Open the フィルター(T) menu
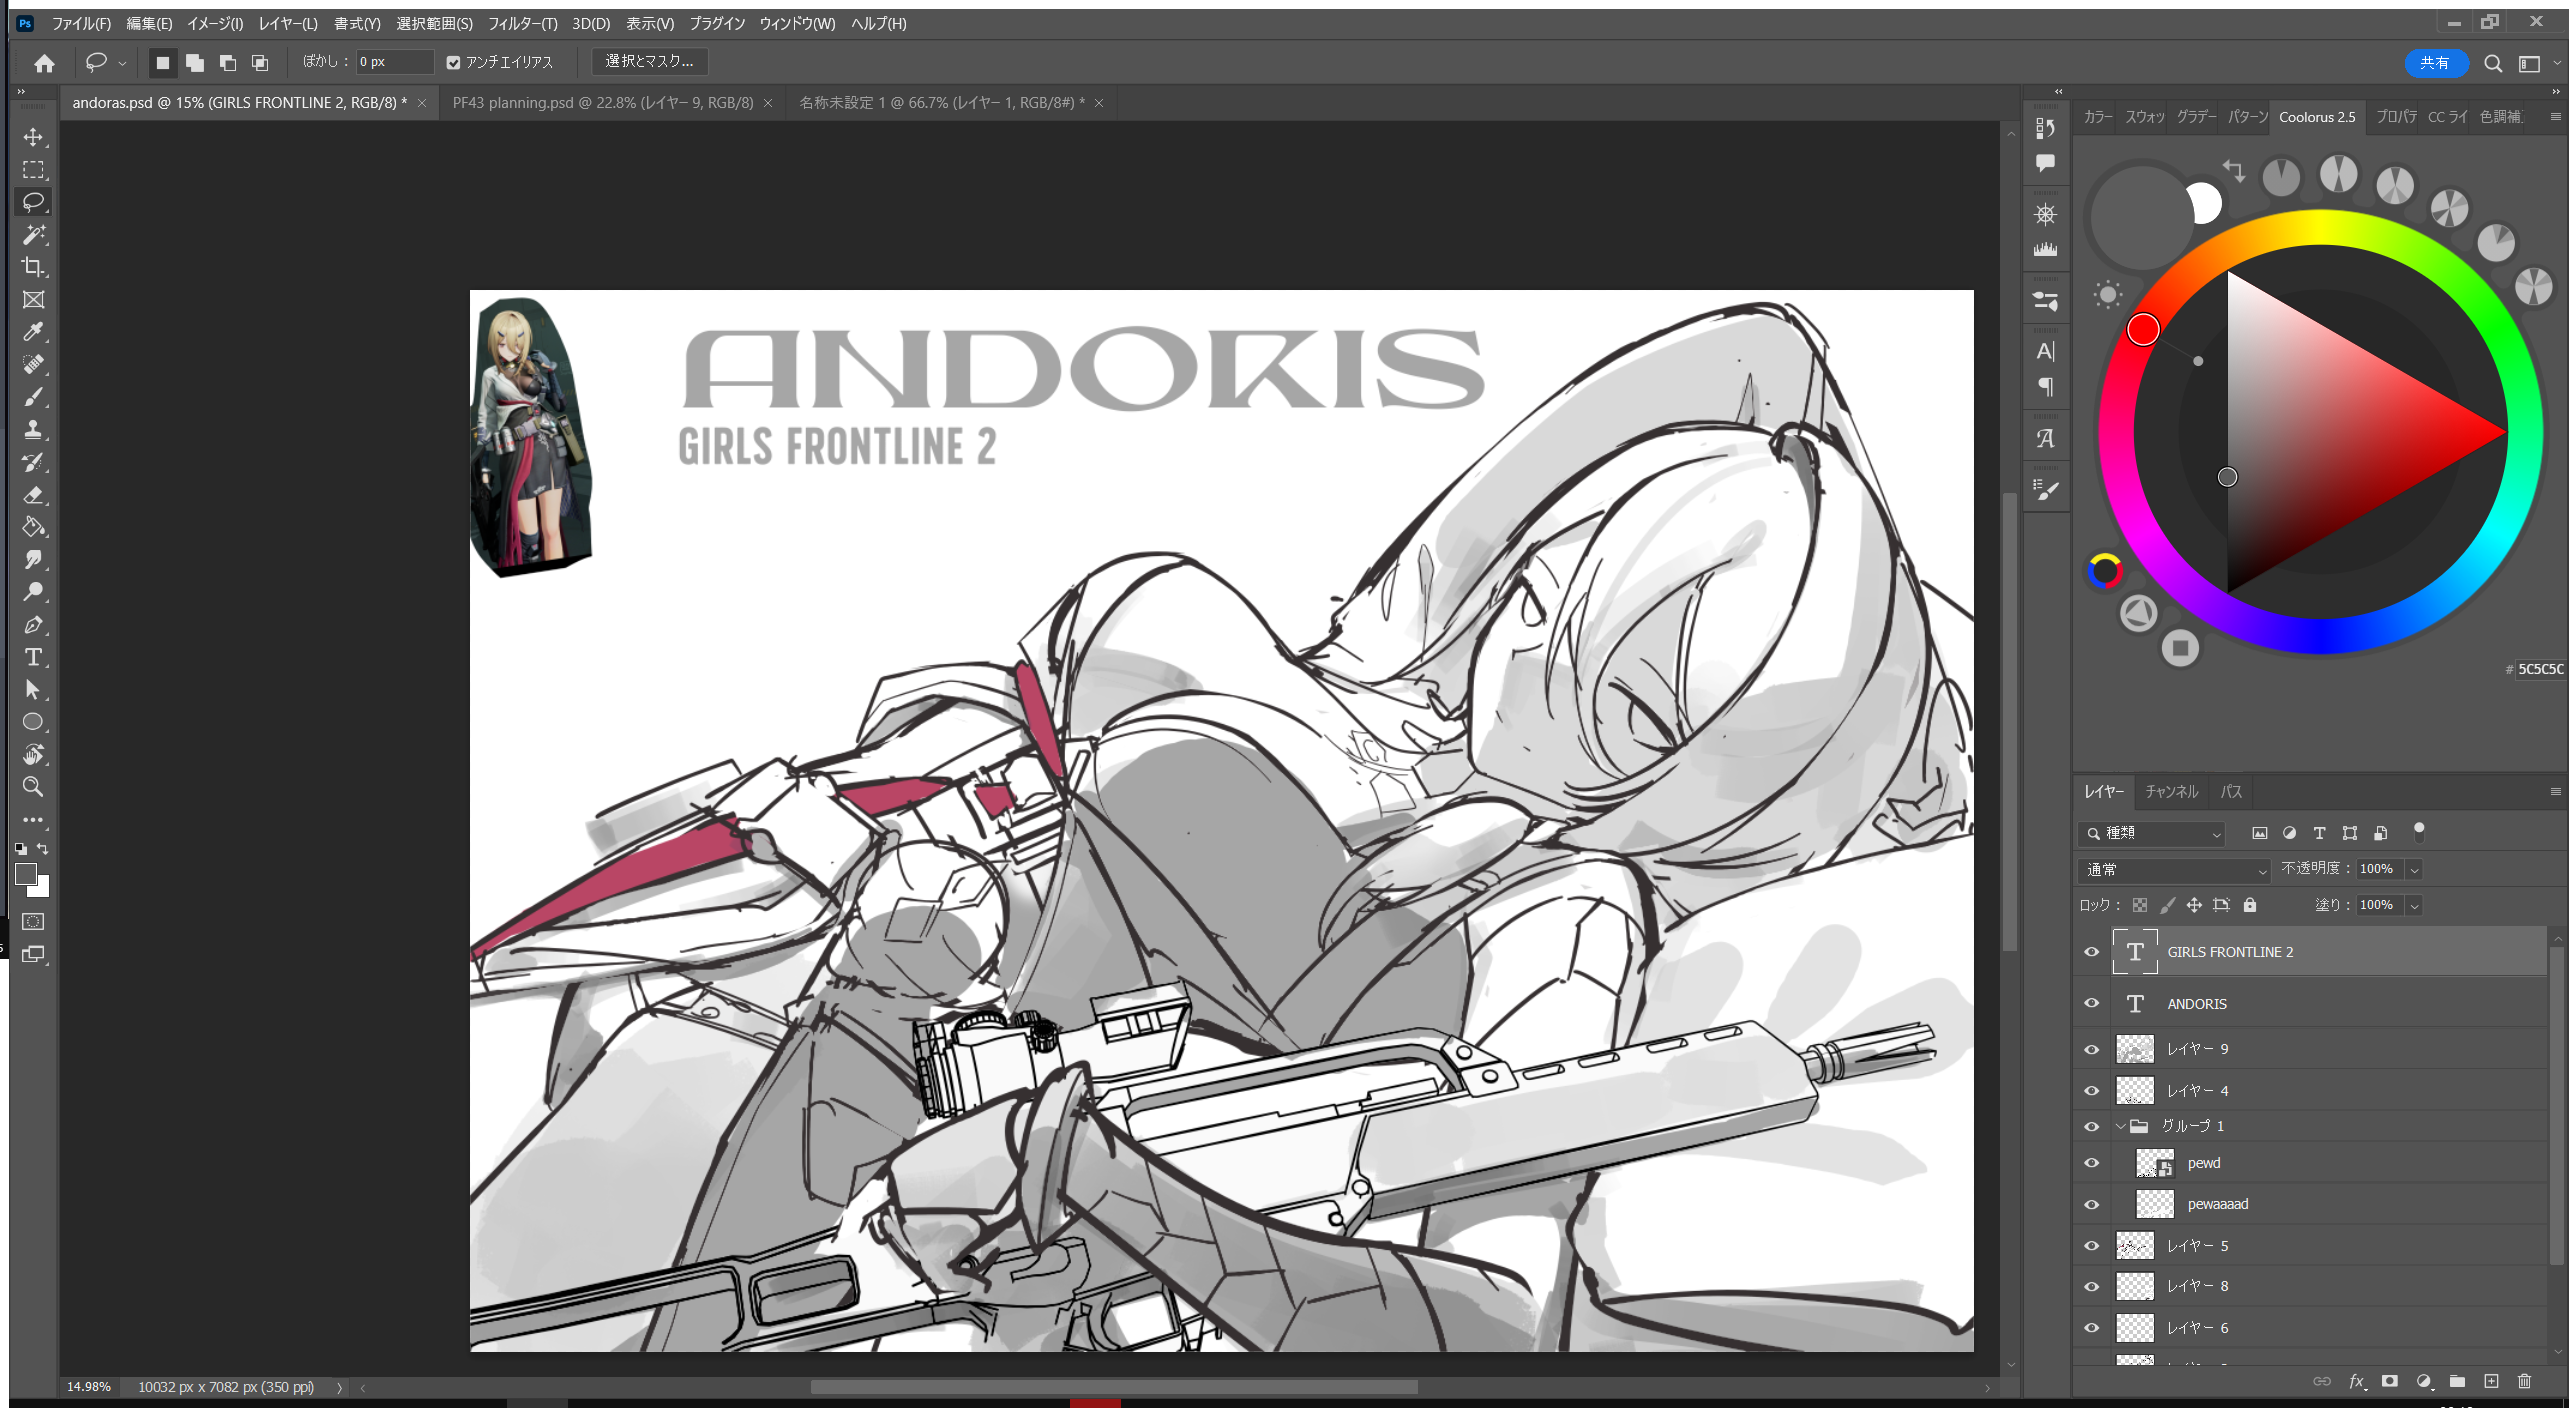The height and width of the screenshot is (1408, 2569). tap(522, 23)
